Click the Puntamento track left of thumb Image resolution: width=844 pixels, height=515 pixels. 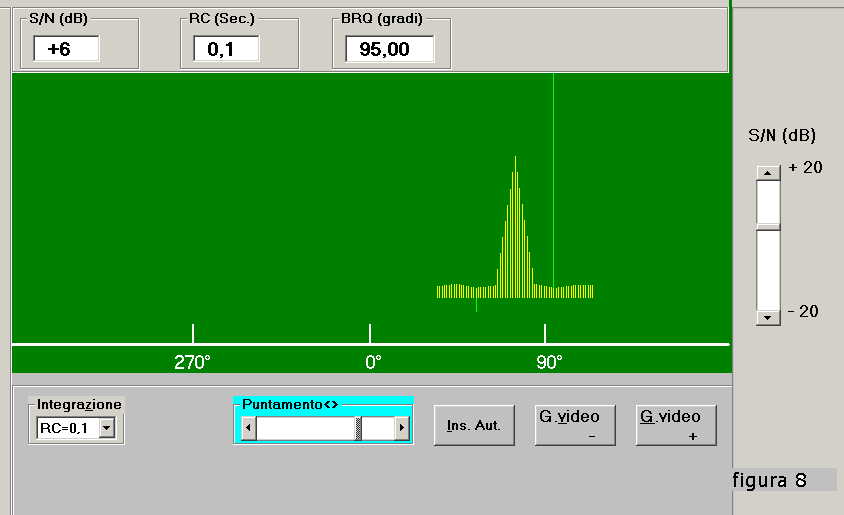pyautogui.click(x=305, y=428)
